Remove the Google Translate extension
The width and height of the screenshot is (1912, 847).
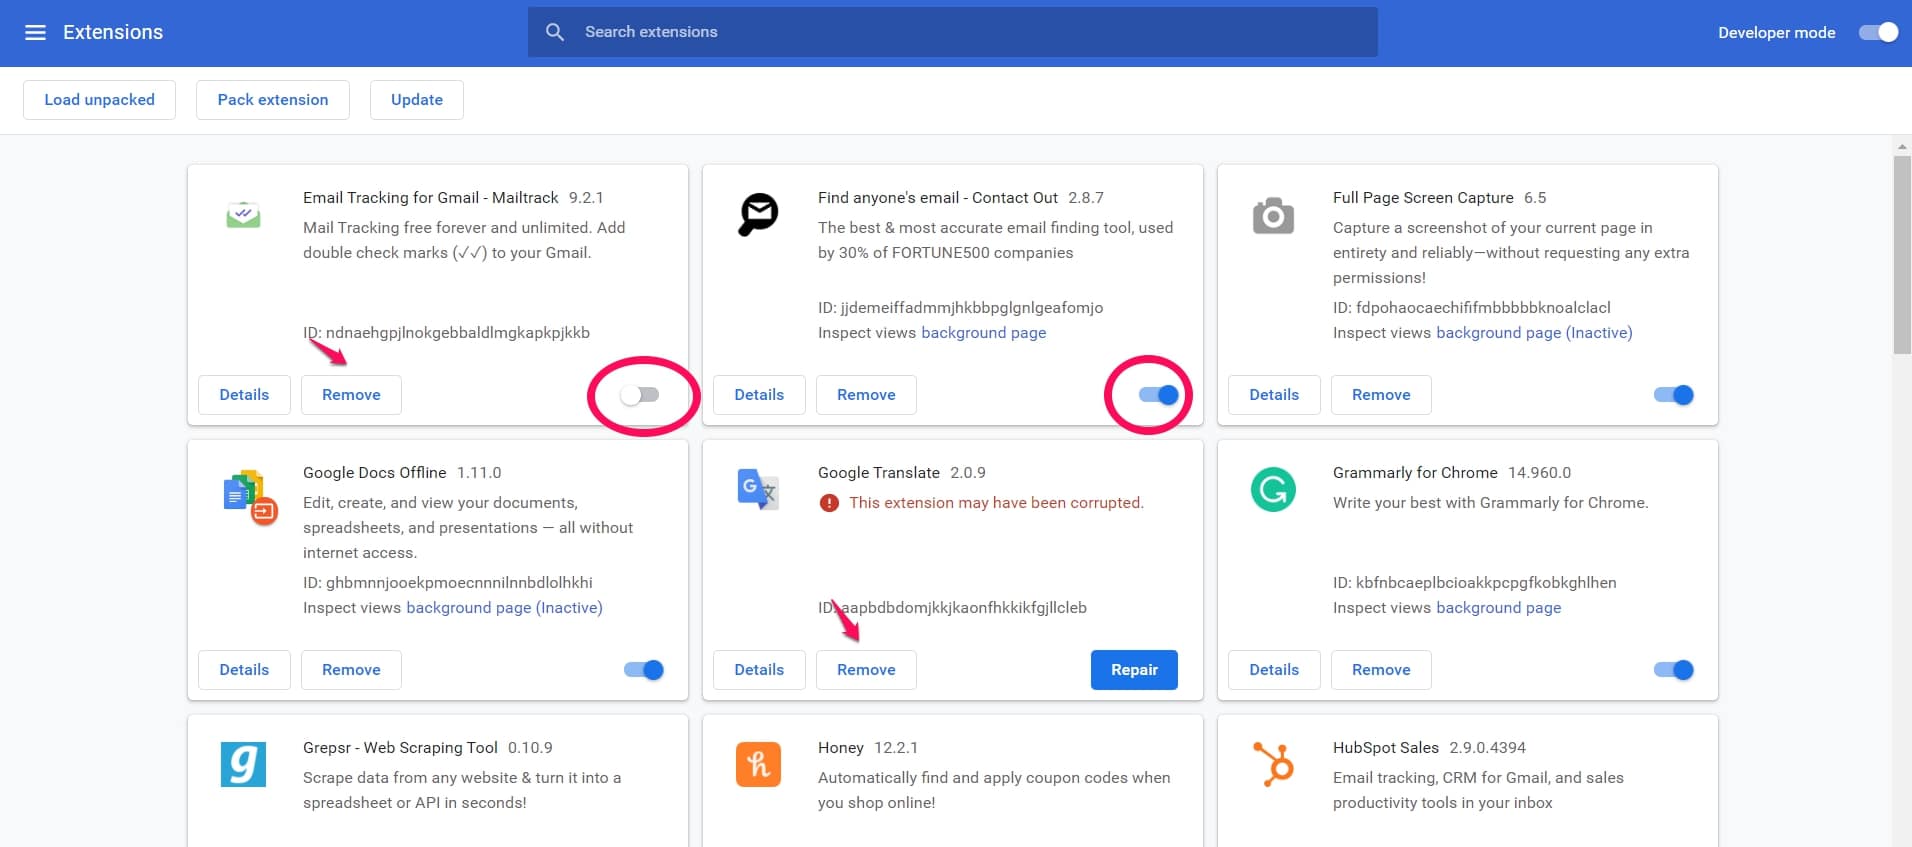pyautogui.click(x=866, y=670)
